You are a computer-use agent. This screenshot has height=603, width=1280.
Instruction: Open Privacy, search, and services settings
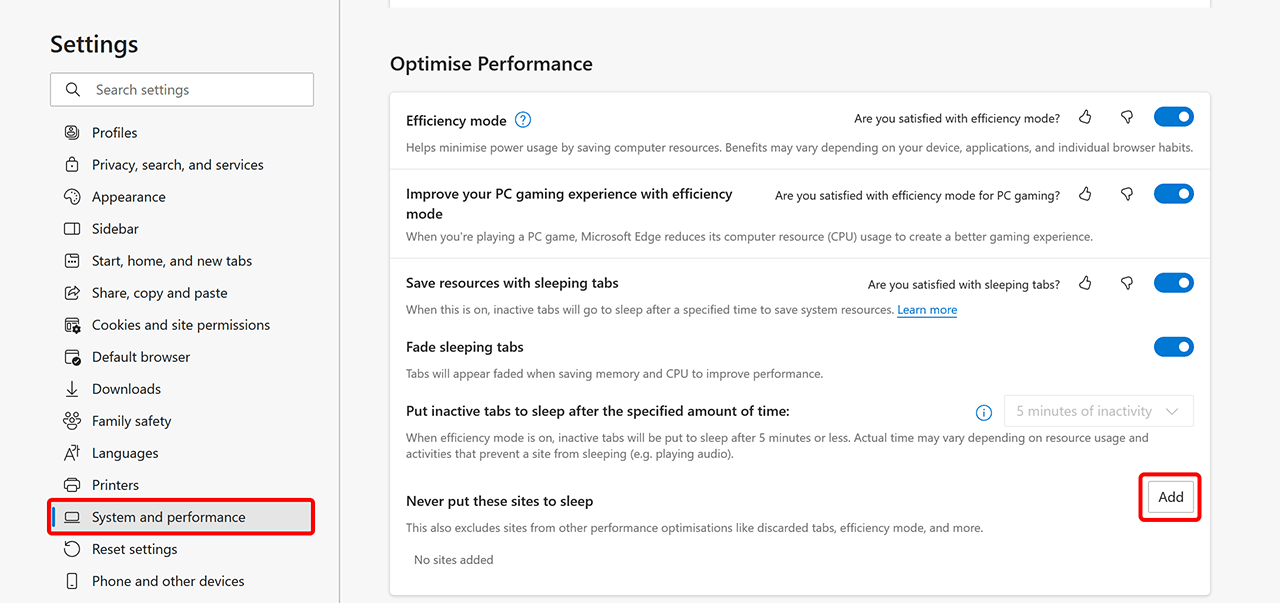click(x=177, y=165)
